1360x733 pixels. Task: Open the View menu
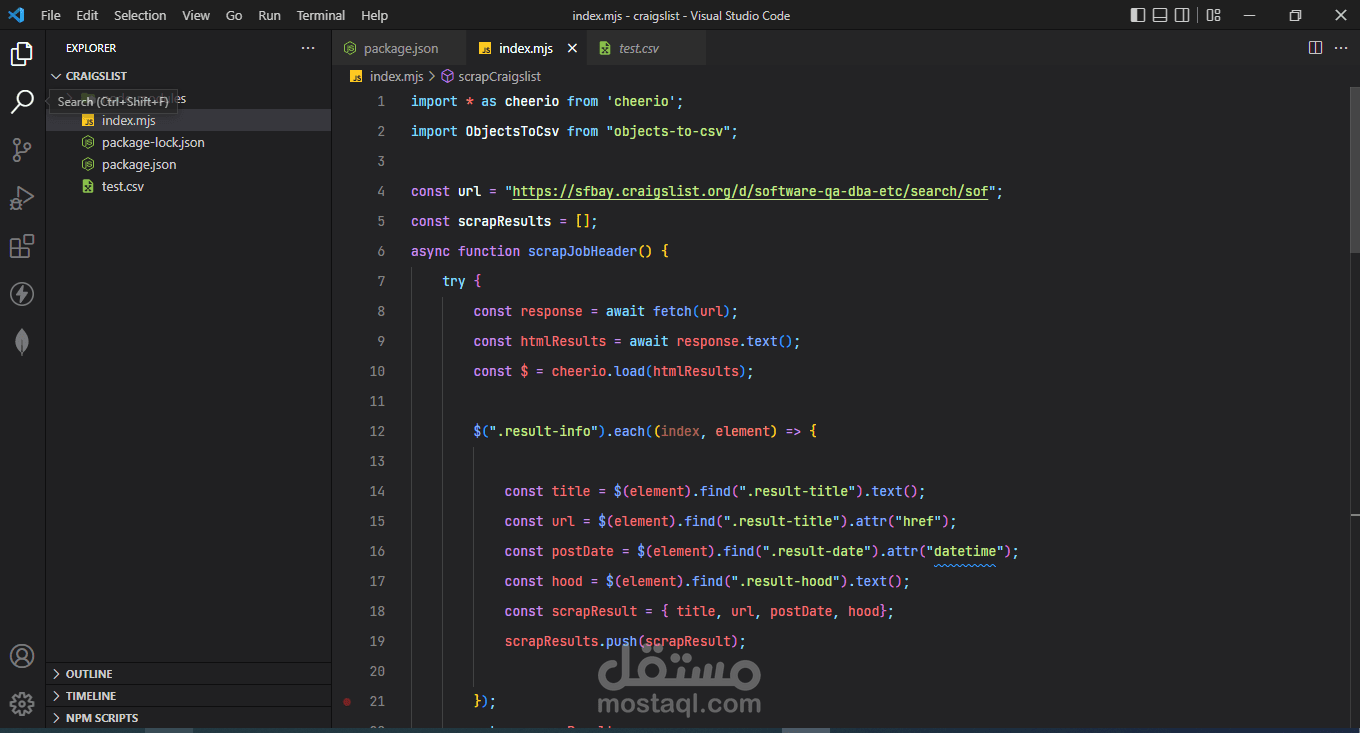tap(196, 15)
